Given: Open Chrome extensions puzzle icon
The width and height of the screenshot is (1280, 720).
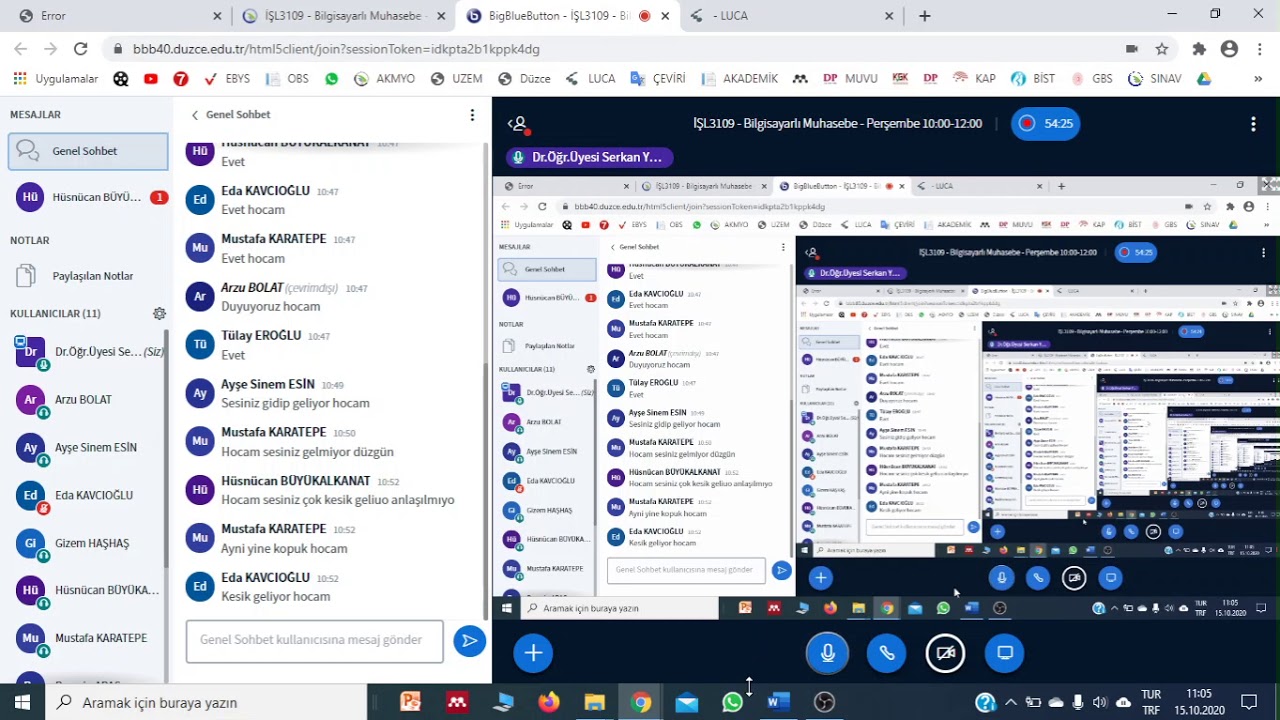Looking at the screenshot, I should (x=1199, y=48).
